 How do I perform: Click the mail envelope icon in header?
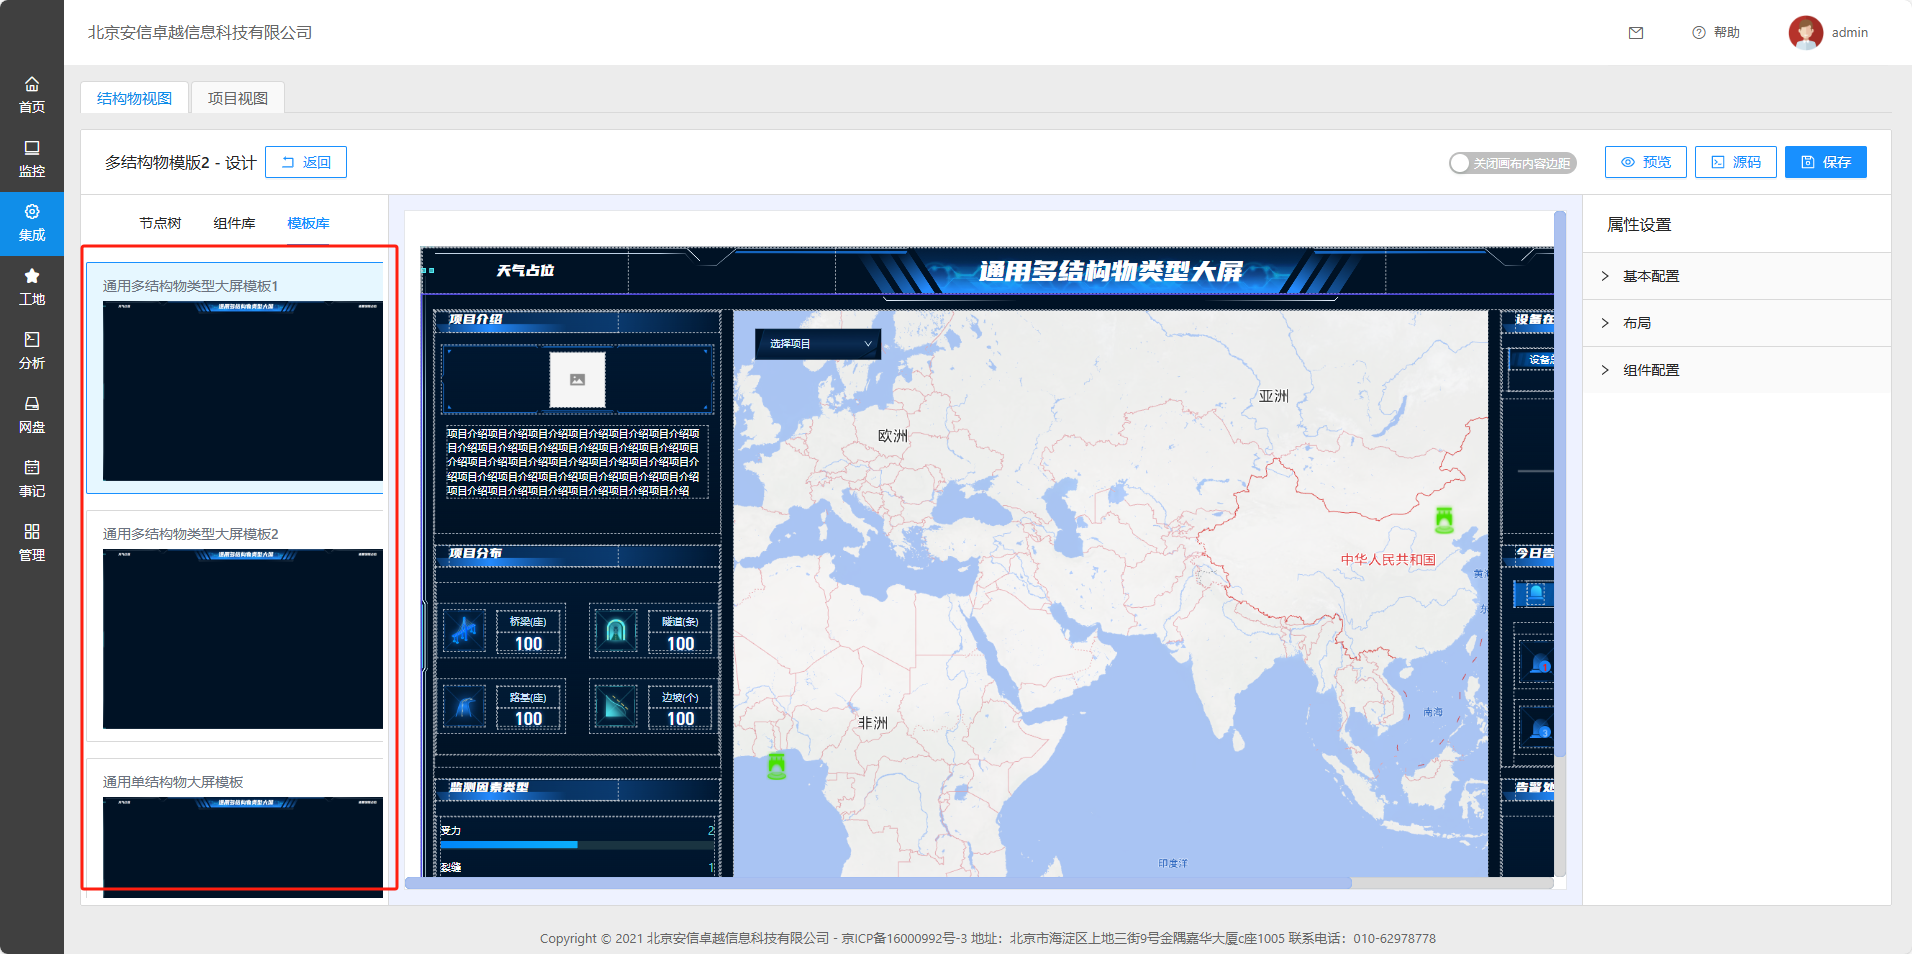point(1636,33)
